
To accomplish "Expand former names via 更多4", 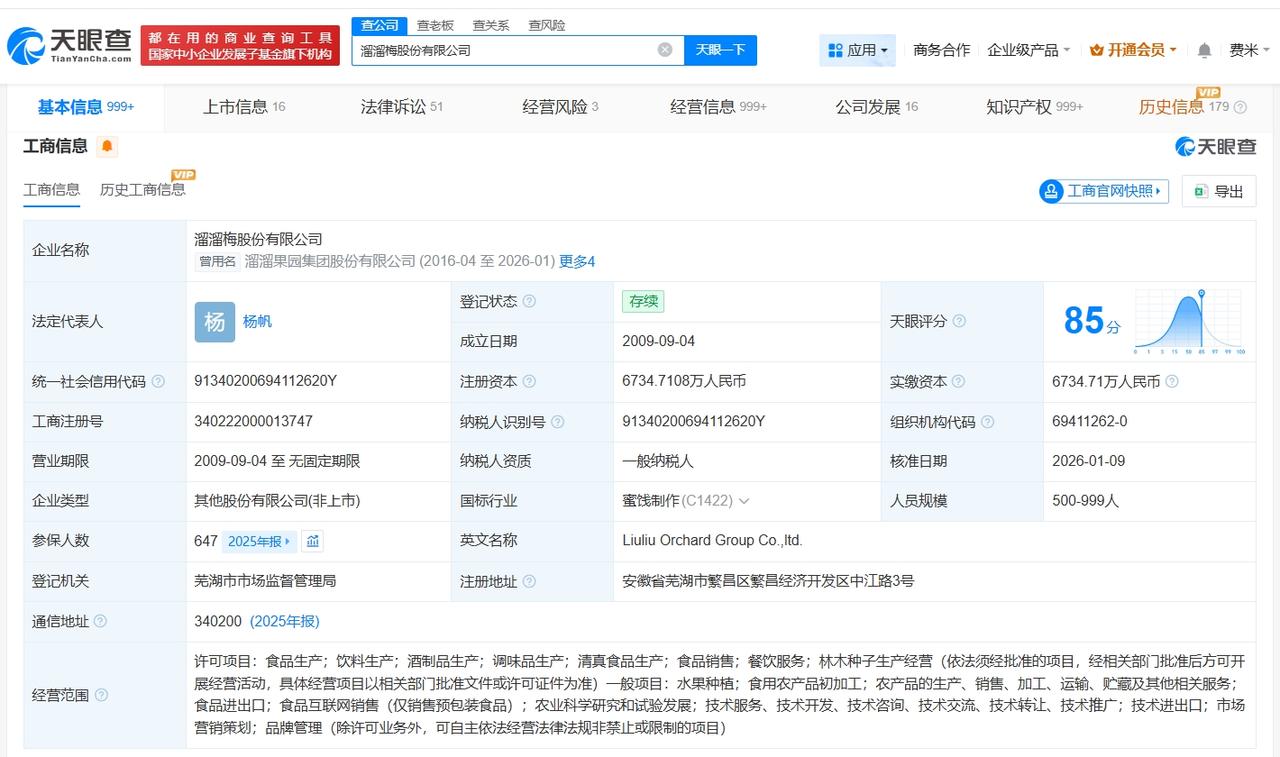I will pyautogui.click(x=577, y=261).
